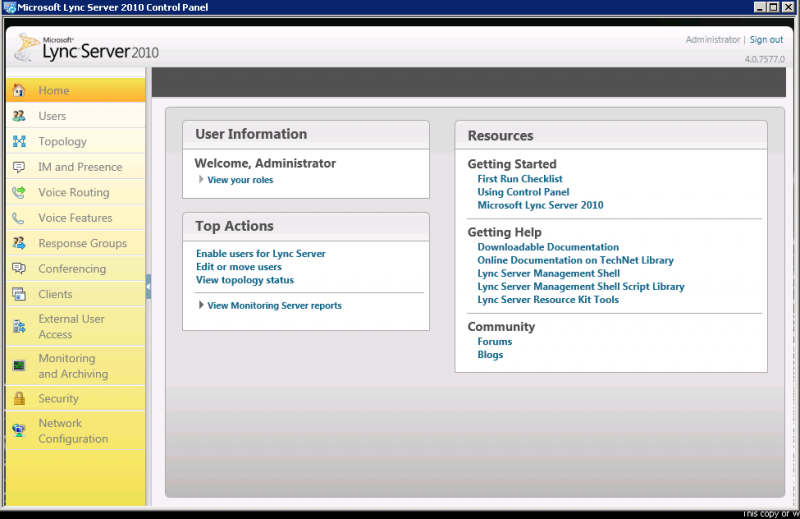The height and width of the screenshot is (519, 800).
Task: Click the Getting Started heading
Action: 512,164
